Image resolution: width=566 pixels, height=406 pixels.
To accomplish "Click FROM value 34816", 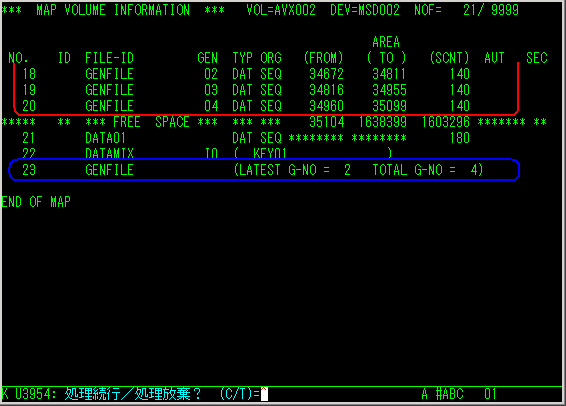I will click(326, 90).
